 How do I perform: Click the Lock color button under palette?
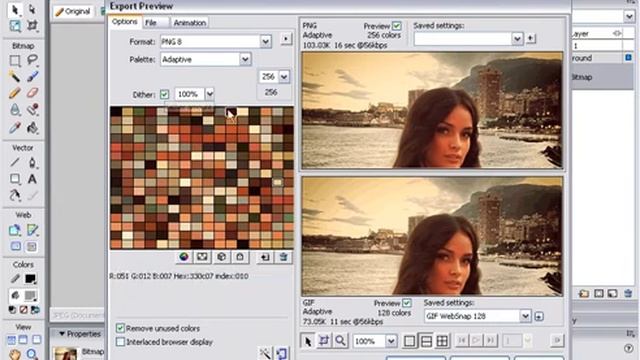coord(240,257)
